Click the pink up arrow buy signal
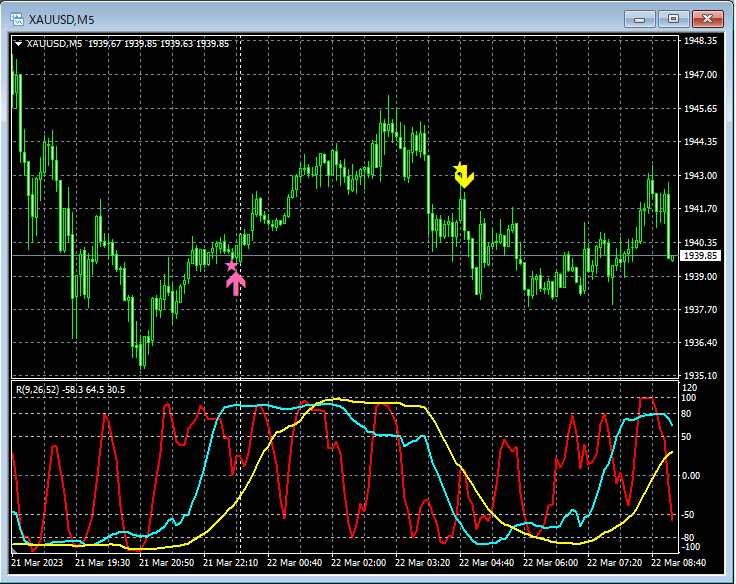This screenshot has width=736, height=584. [x=236, y=284]
